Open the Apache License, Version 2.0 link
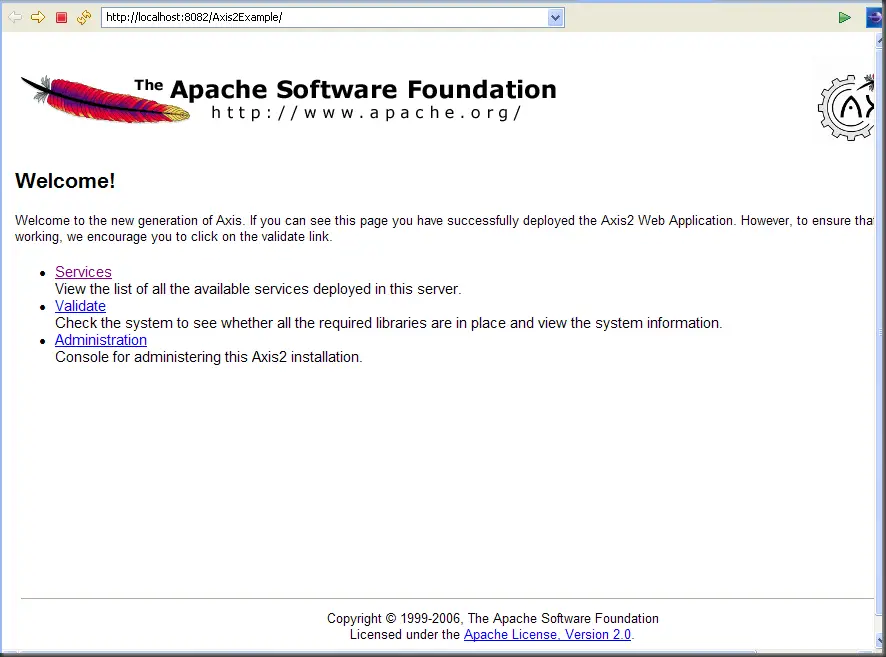 coord(547,634)
